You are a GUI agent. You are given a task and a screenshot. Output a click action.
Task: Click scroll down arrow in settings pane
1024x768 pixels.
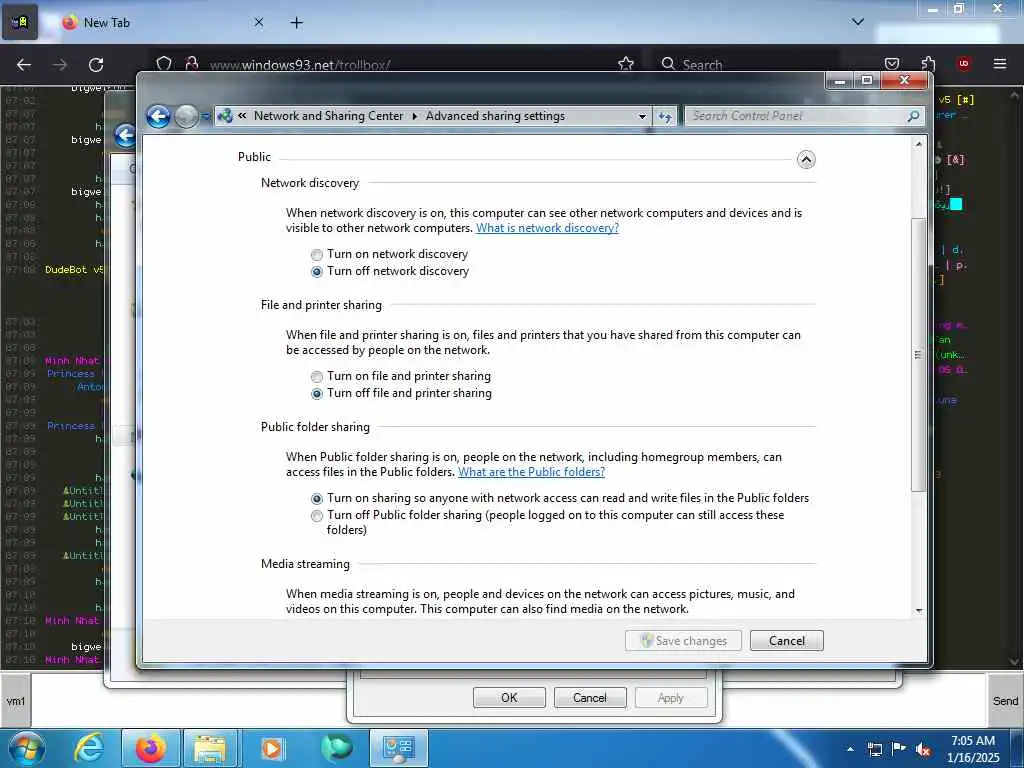919,611
